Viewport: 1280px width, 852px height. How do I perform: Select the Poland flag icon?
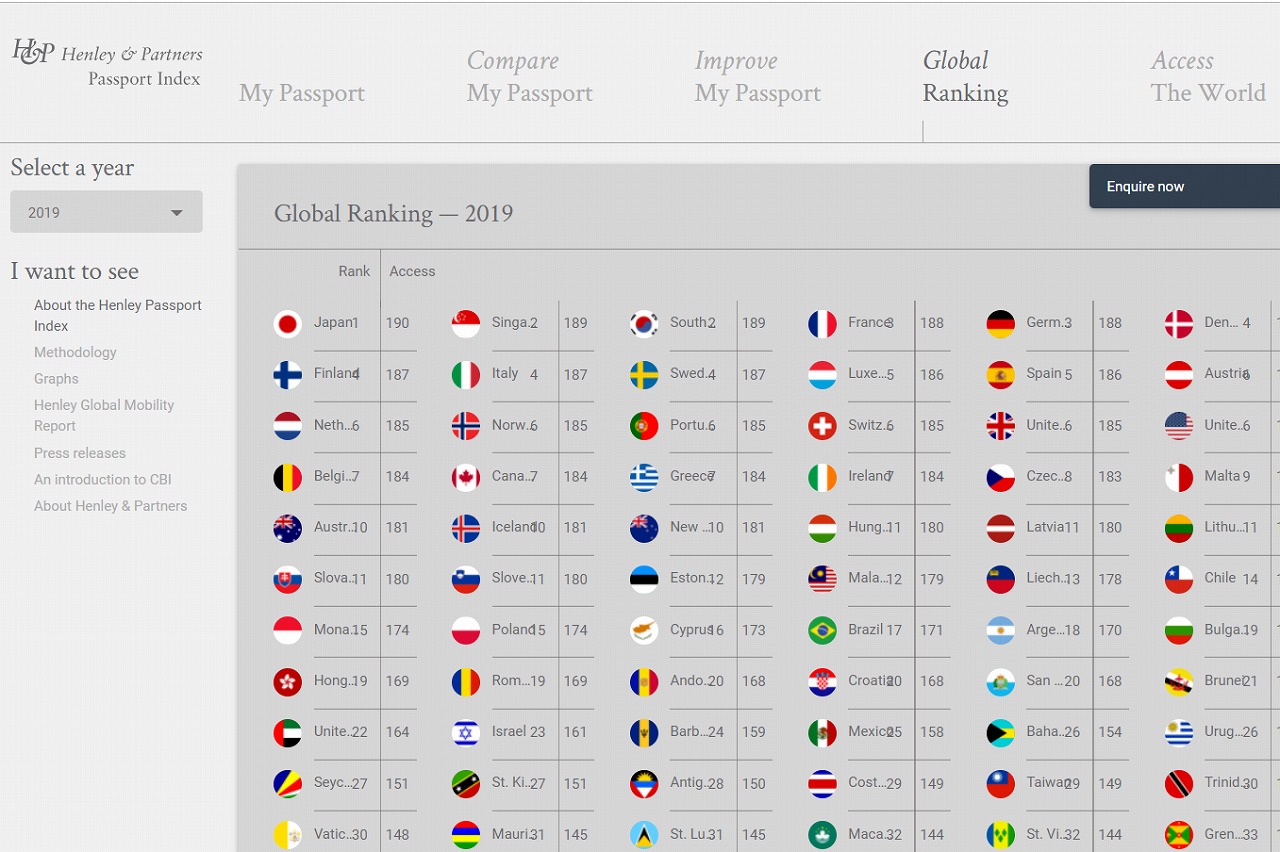pyautogui.click(x=465, y=631)
